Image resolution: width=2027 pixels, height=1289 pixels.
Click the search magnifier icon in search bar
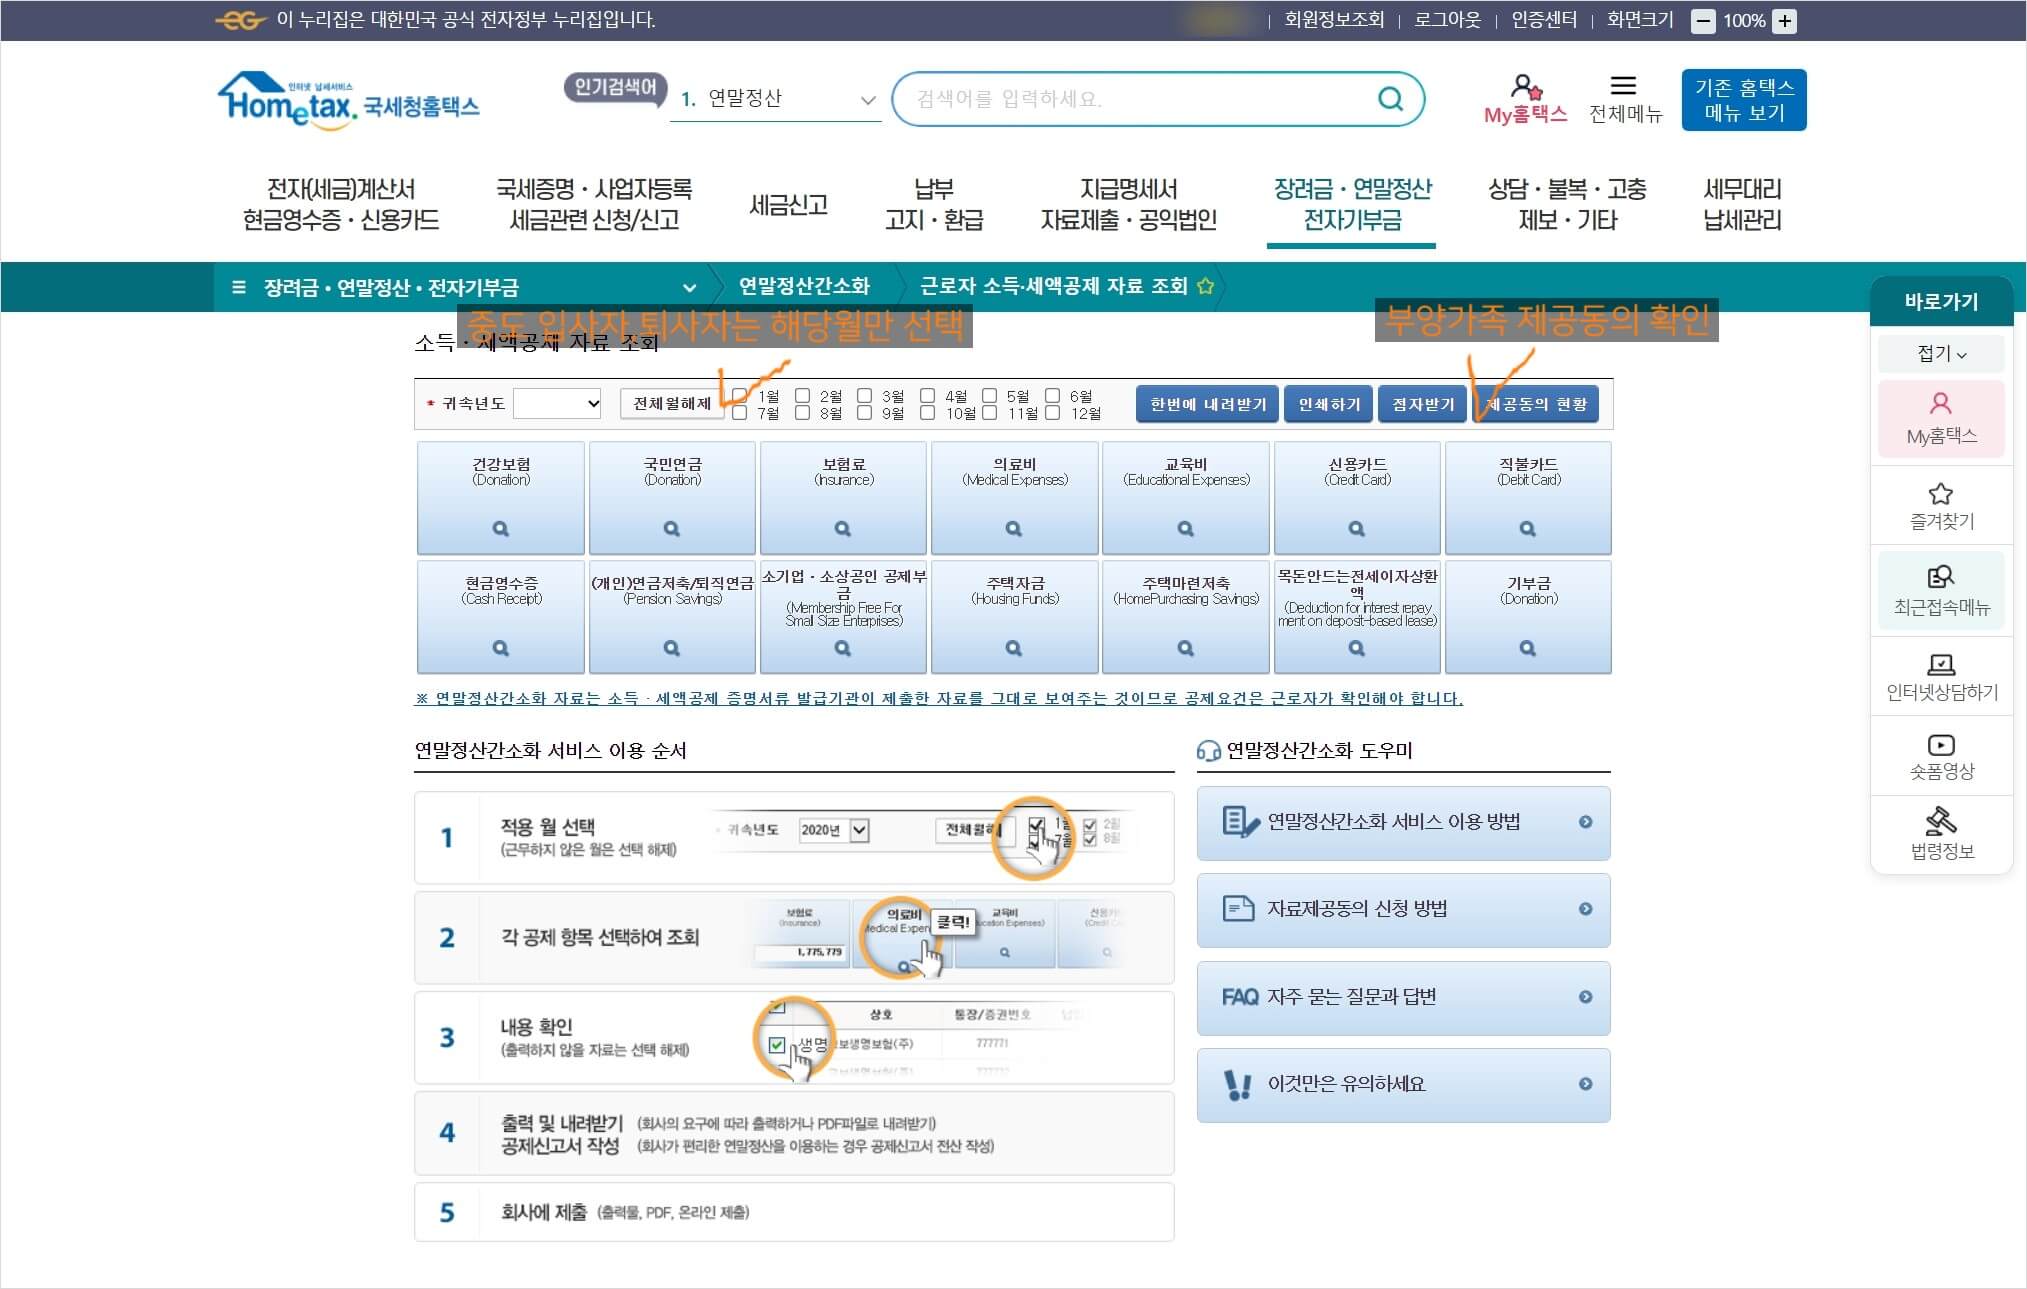pyautogui.click(x=1390, y=99)
